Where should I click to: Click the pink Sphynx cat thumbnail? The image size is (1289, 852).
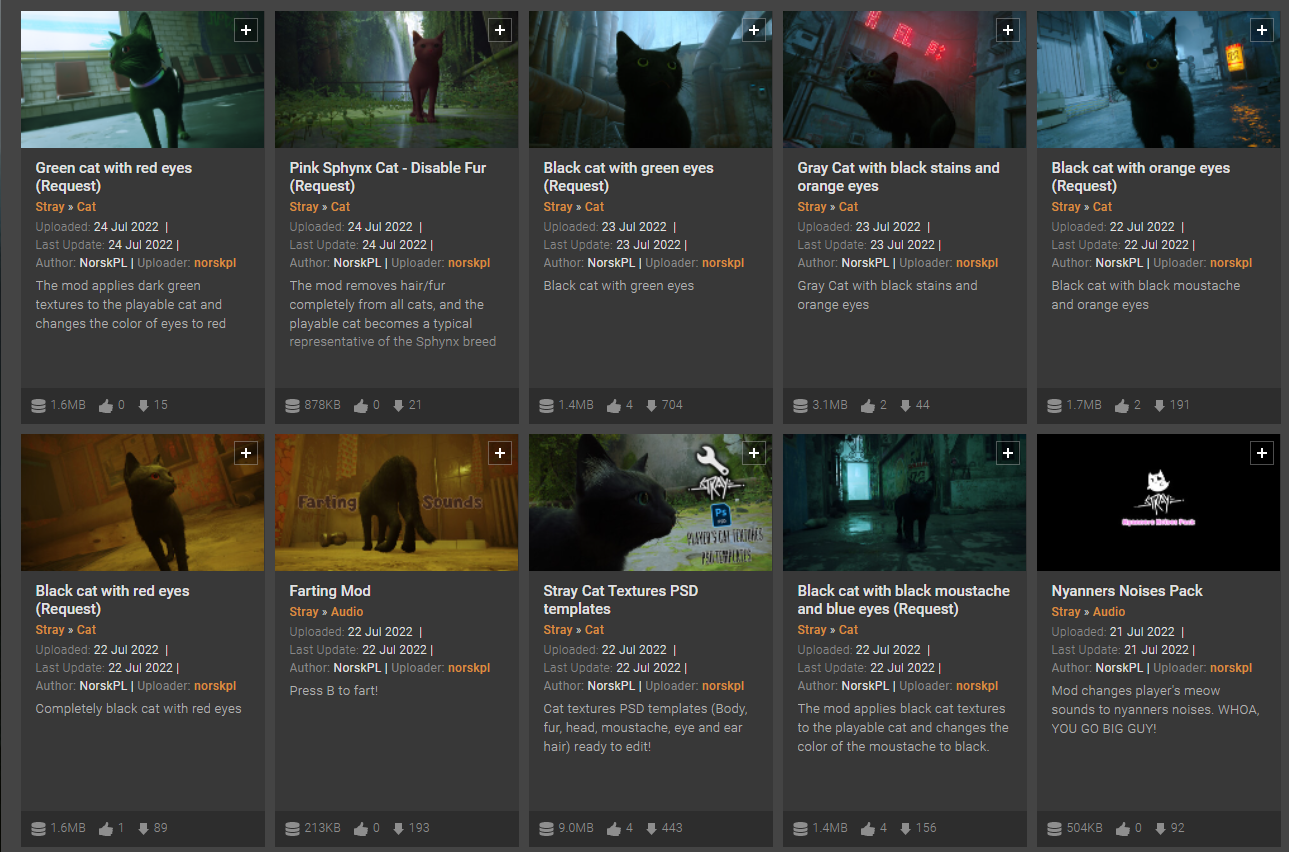[396, 80]
